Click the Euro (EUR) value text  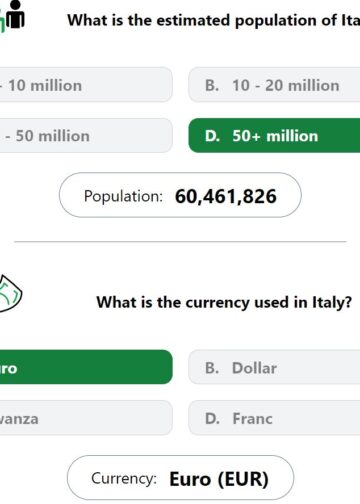[219, 479]
